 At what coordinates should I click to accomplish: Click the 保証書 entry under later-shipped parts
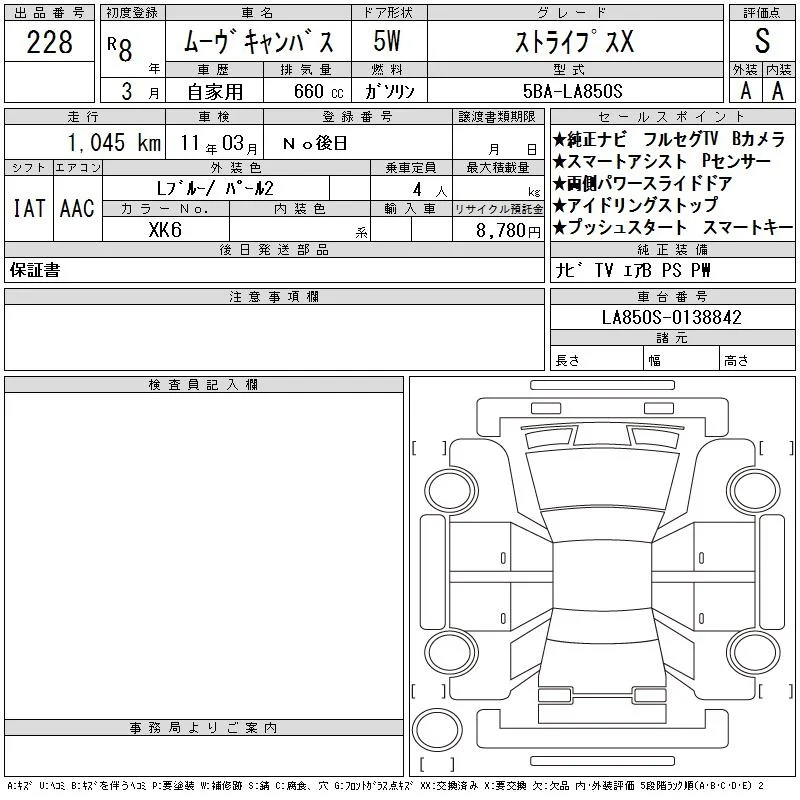[x=35, y=270]
